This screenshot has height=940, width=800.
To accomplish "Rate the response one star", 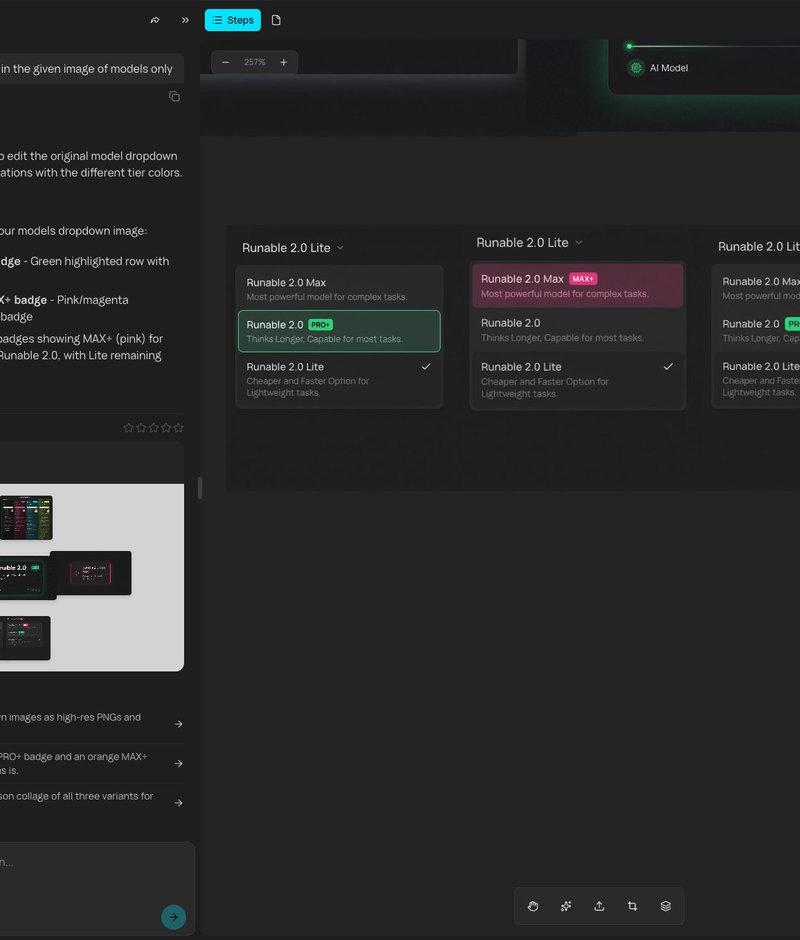I will [x=128, y=427].
